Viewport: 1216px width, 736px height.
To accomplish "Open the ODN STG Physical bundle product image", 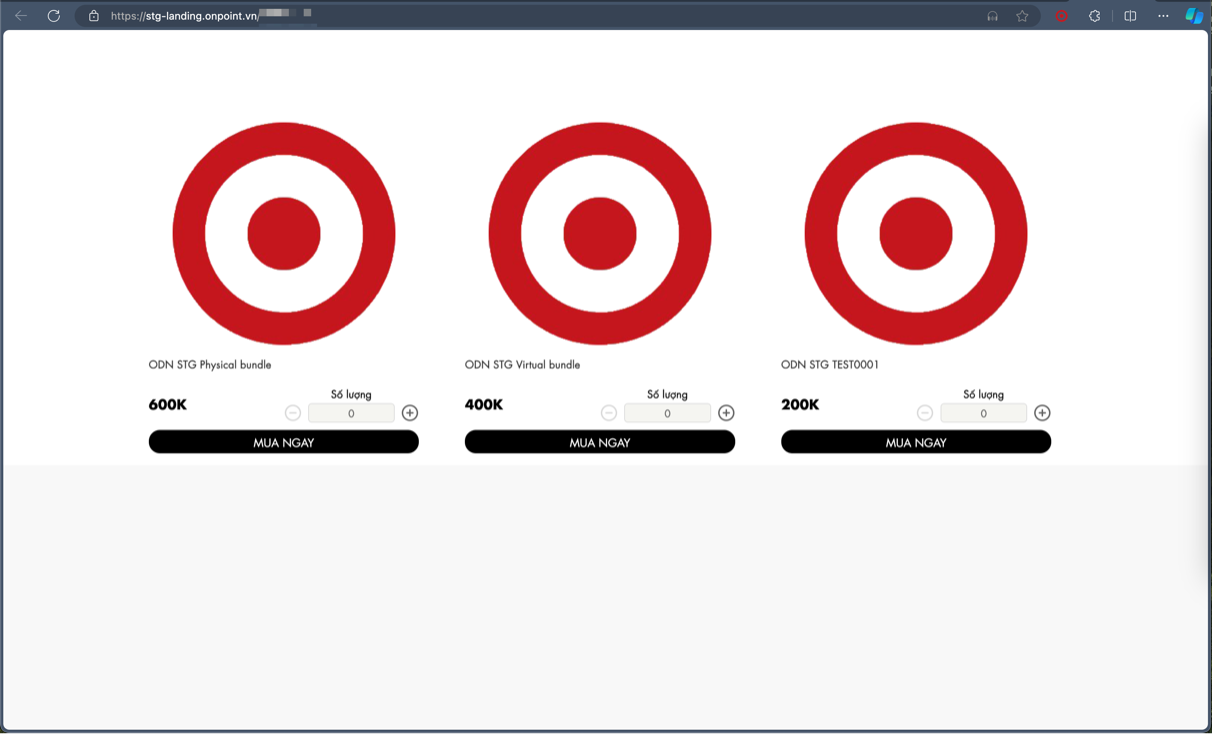I will (284, 234).
